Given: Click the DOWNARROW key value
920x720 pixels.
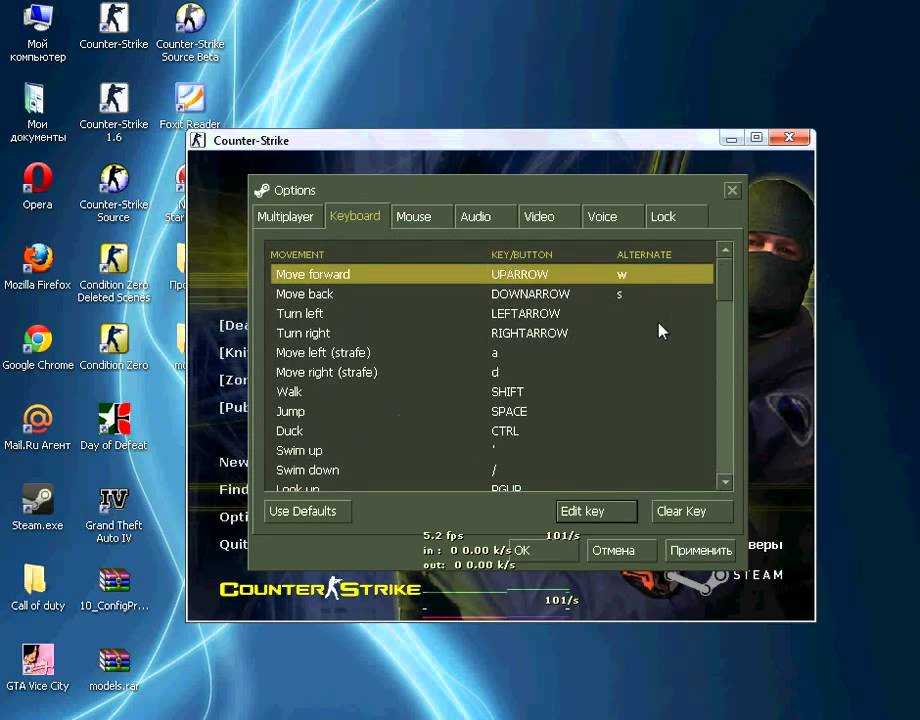Looking at the screenshot, I should tap(530, 294).
